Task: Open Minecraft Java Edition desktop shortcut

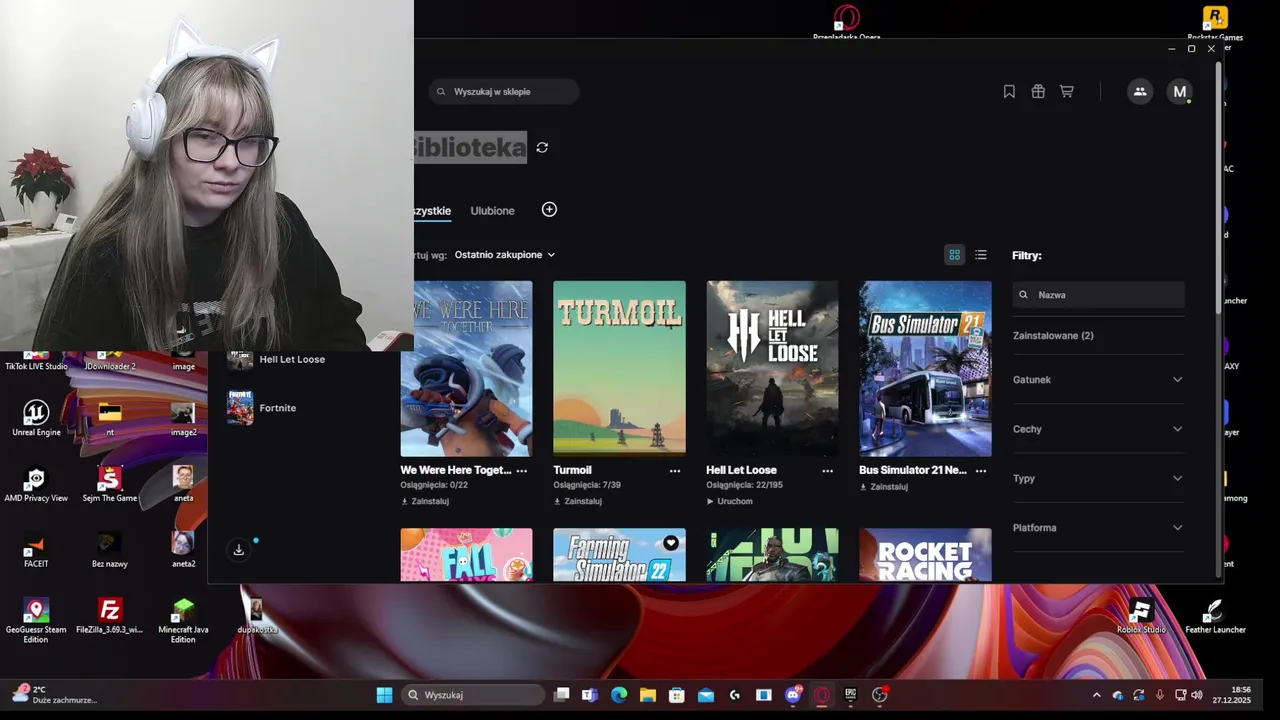Action: (x=183, y=621)
